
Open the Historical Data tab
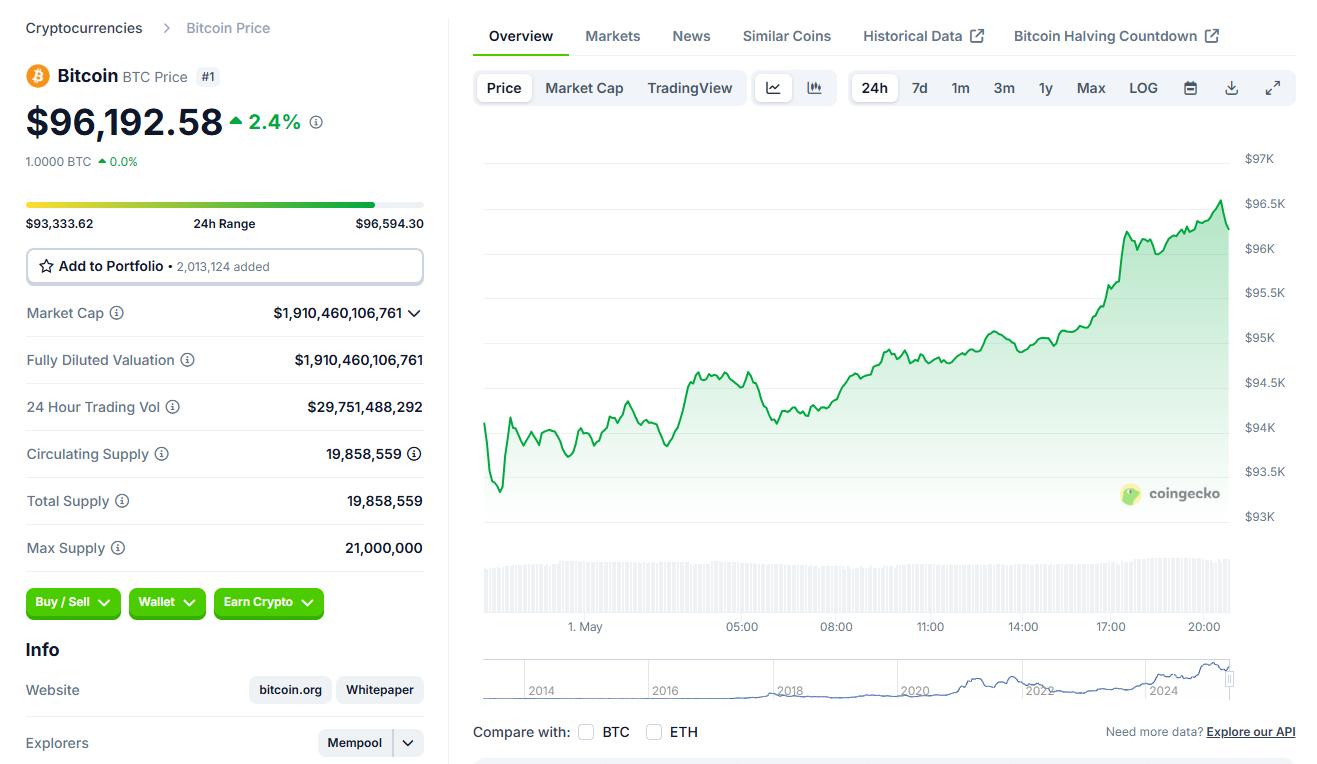tap(923, 36)
